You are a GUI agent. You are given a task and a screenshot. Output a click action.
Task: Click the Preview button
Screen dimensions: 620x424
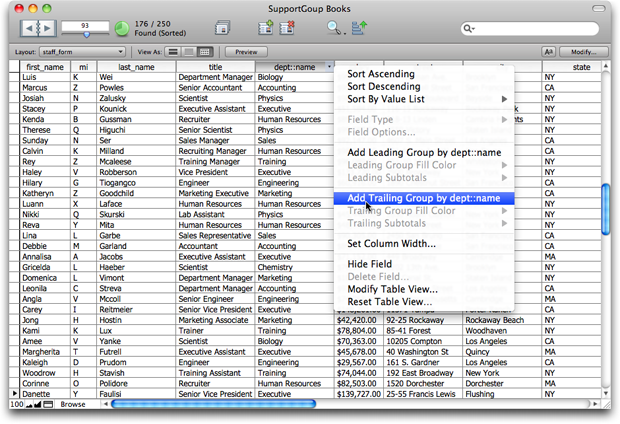pyautogui.click(x=246, y=52)
